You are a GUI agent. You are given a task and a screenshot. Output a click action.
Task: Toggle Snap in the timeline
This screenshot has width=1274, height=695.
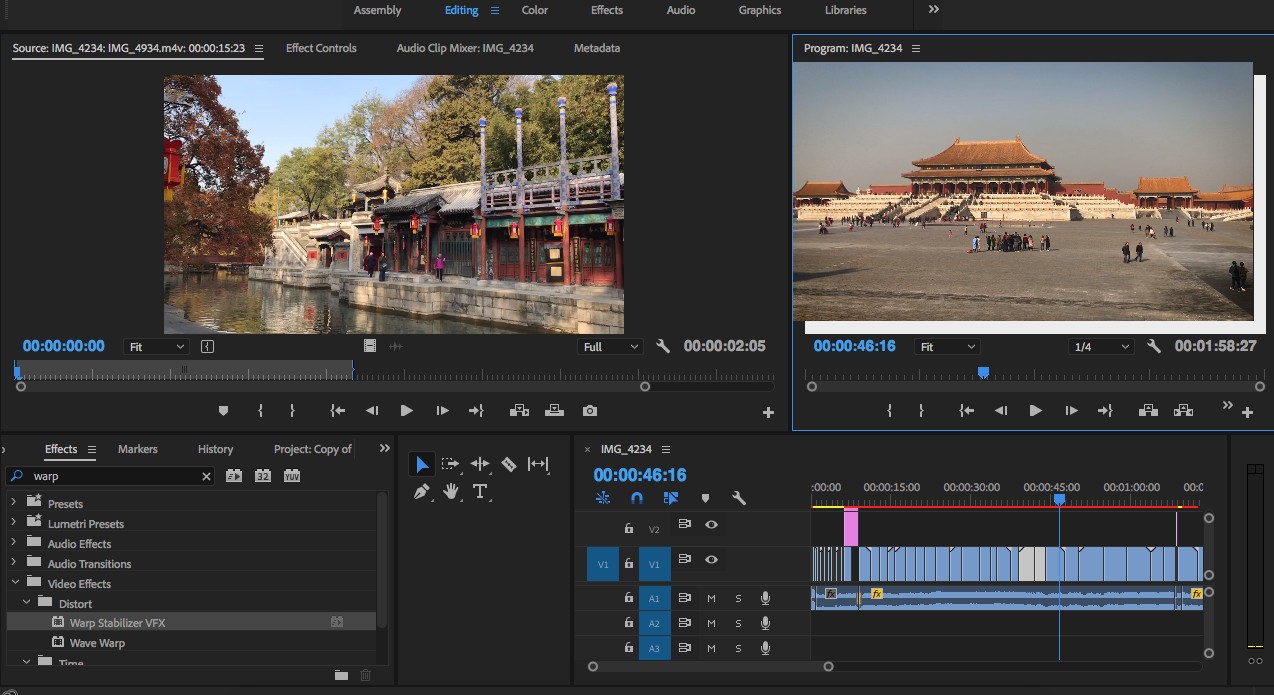(x=637, y=498)
